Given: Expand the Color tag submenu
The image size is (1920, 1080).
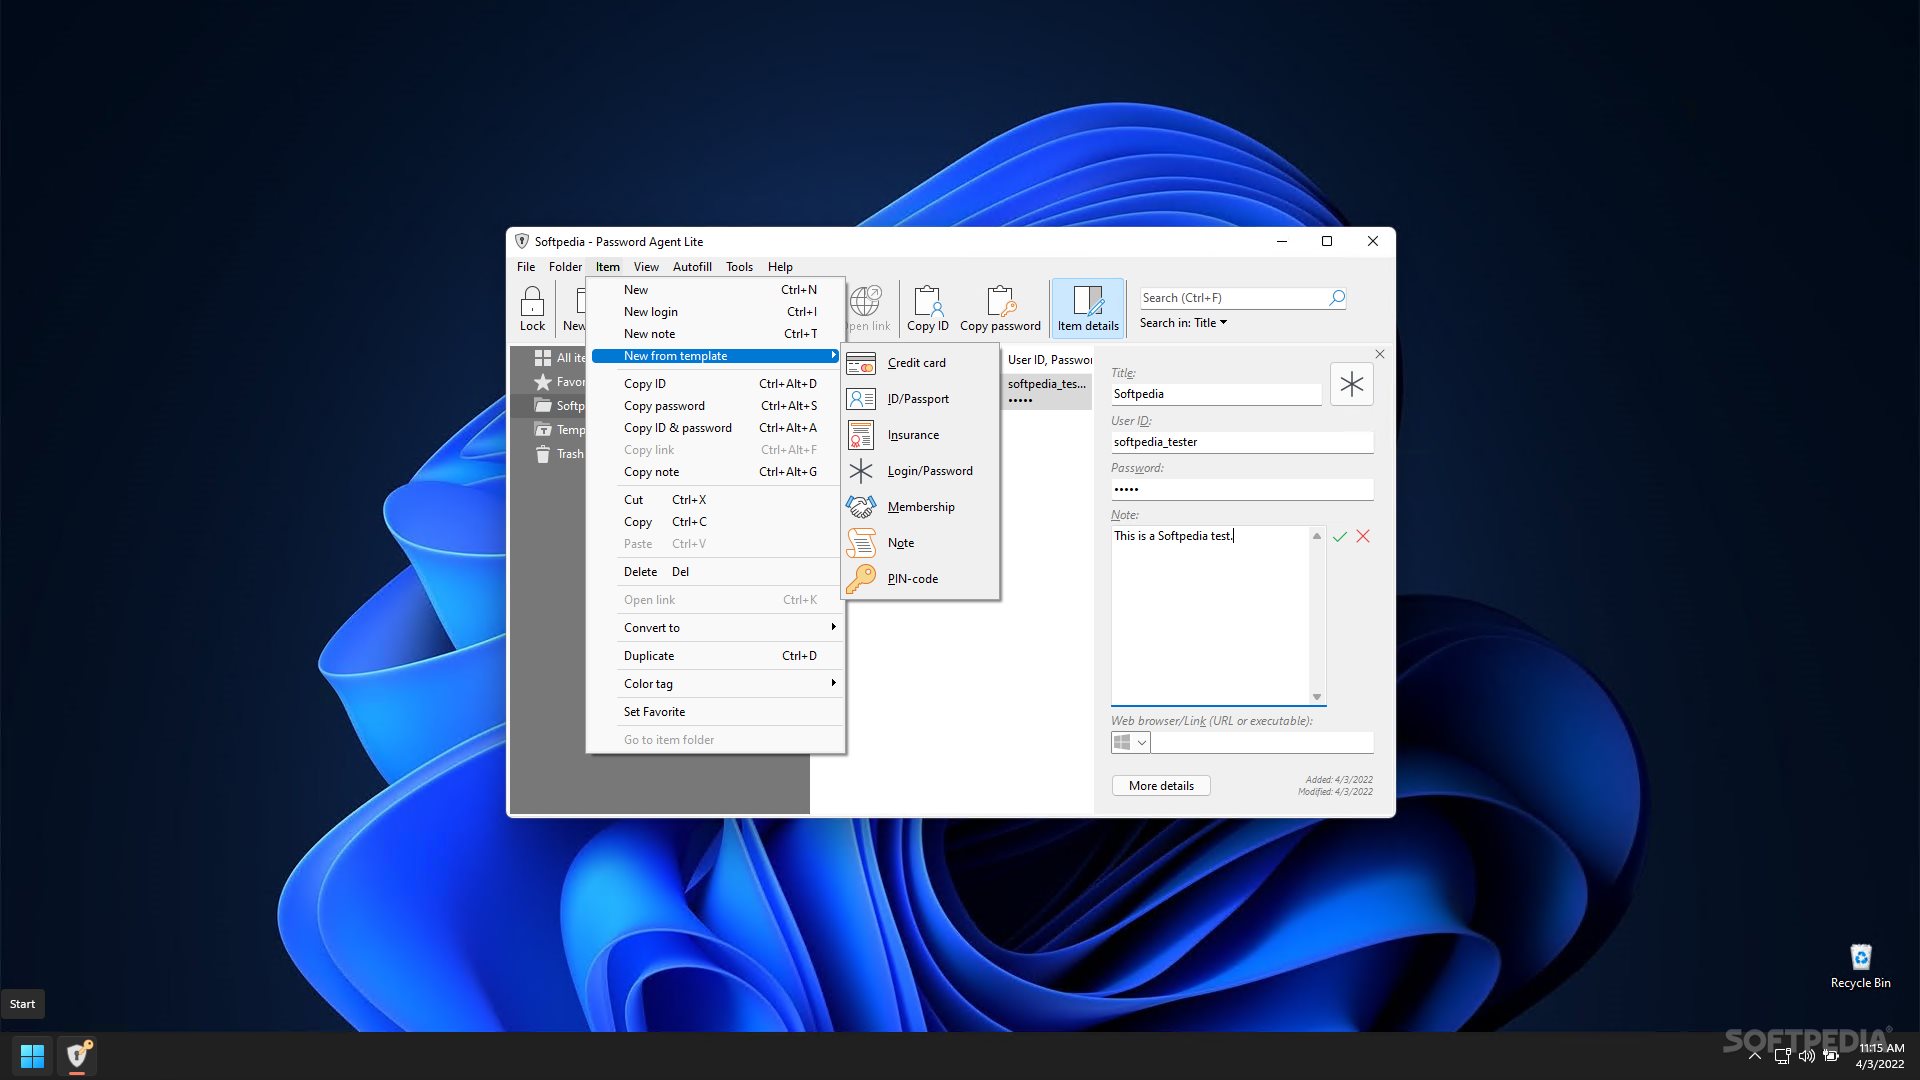Looking at the screenshot, I should click(x=718, y=684).
